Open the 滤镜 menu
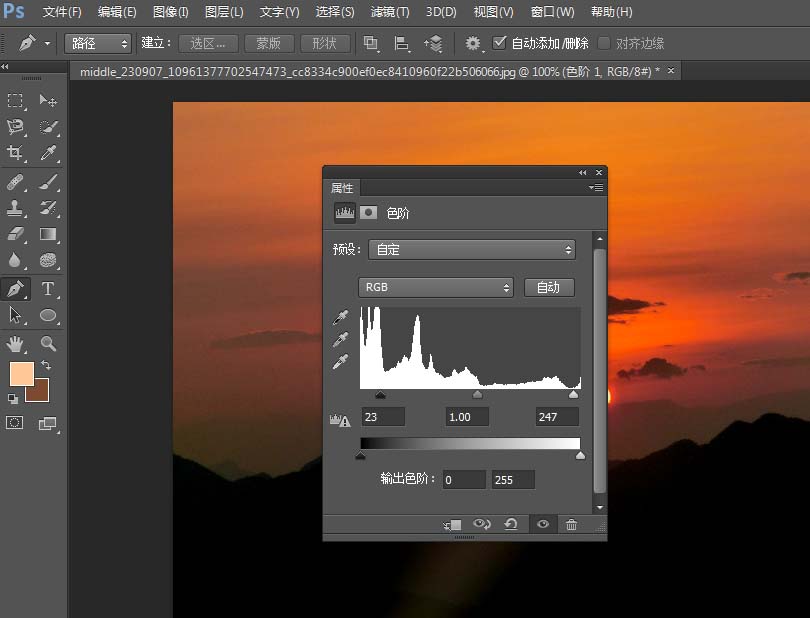Screen dimensions: 810x618 click(x=390, y=12)
